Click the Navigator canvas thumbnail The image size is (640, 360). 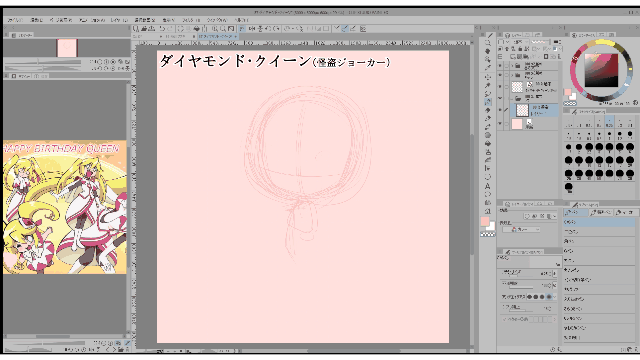(x=67, y=48)
